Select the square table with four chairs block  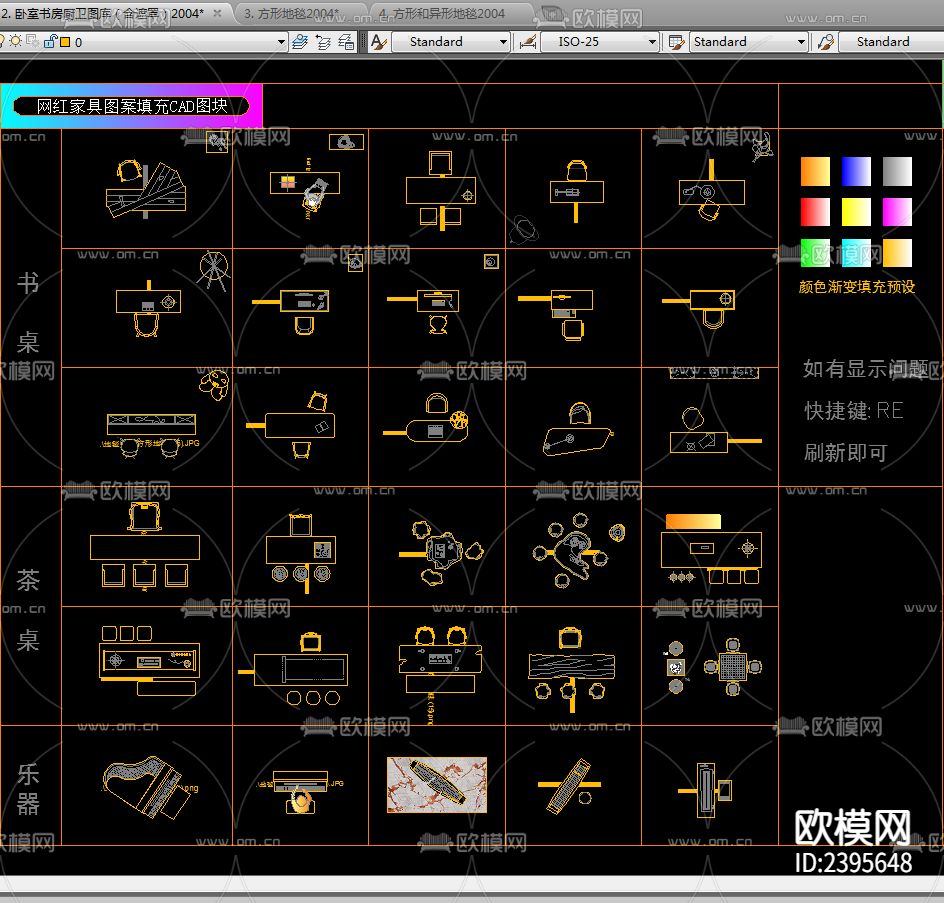click(733, 667)
